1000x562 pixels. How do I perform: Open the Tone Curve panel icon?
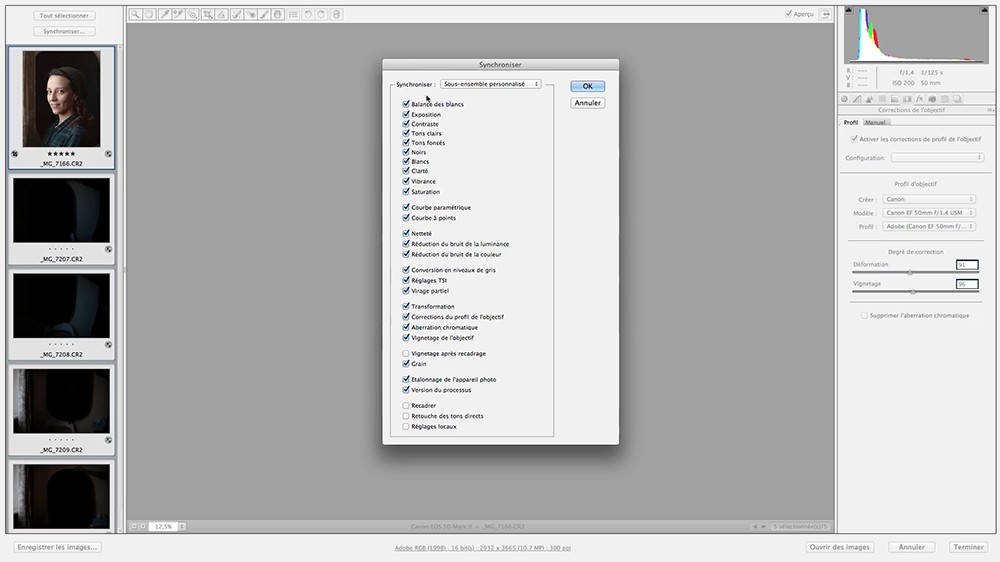pos(857,99)
